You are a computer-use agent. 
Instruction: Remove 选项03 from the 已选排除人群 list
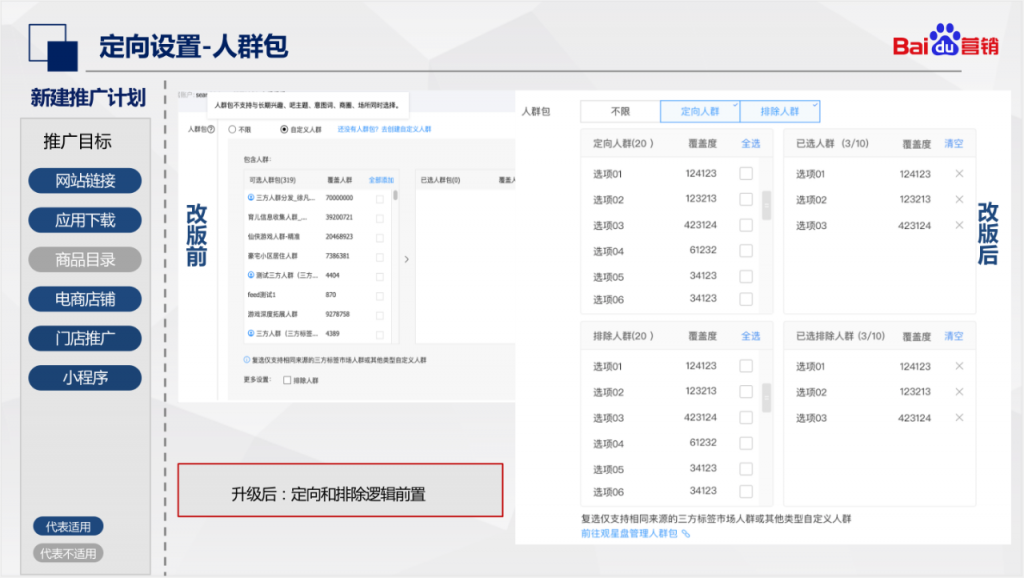[x=959, y=417]
